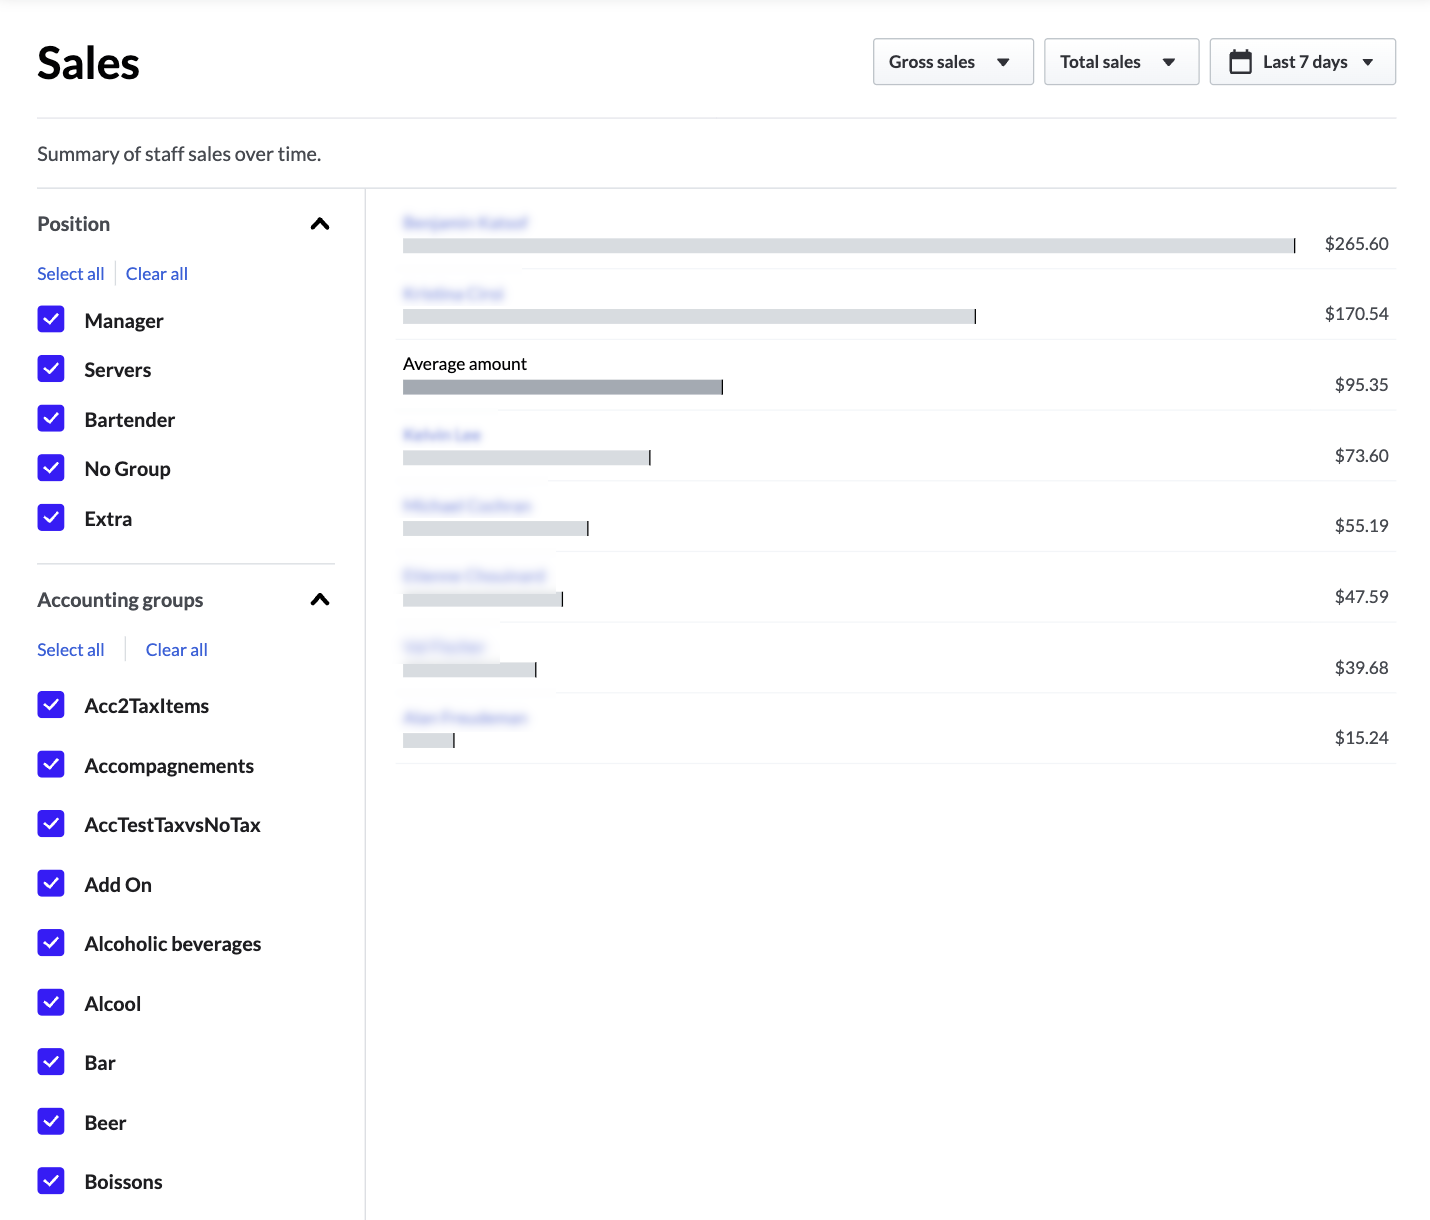1430x1220 pixels.
Task: Open the Total sales dropdown
Action: pos(1121,62)
